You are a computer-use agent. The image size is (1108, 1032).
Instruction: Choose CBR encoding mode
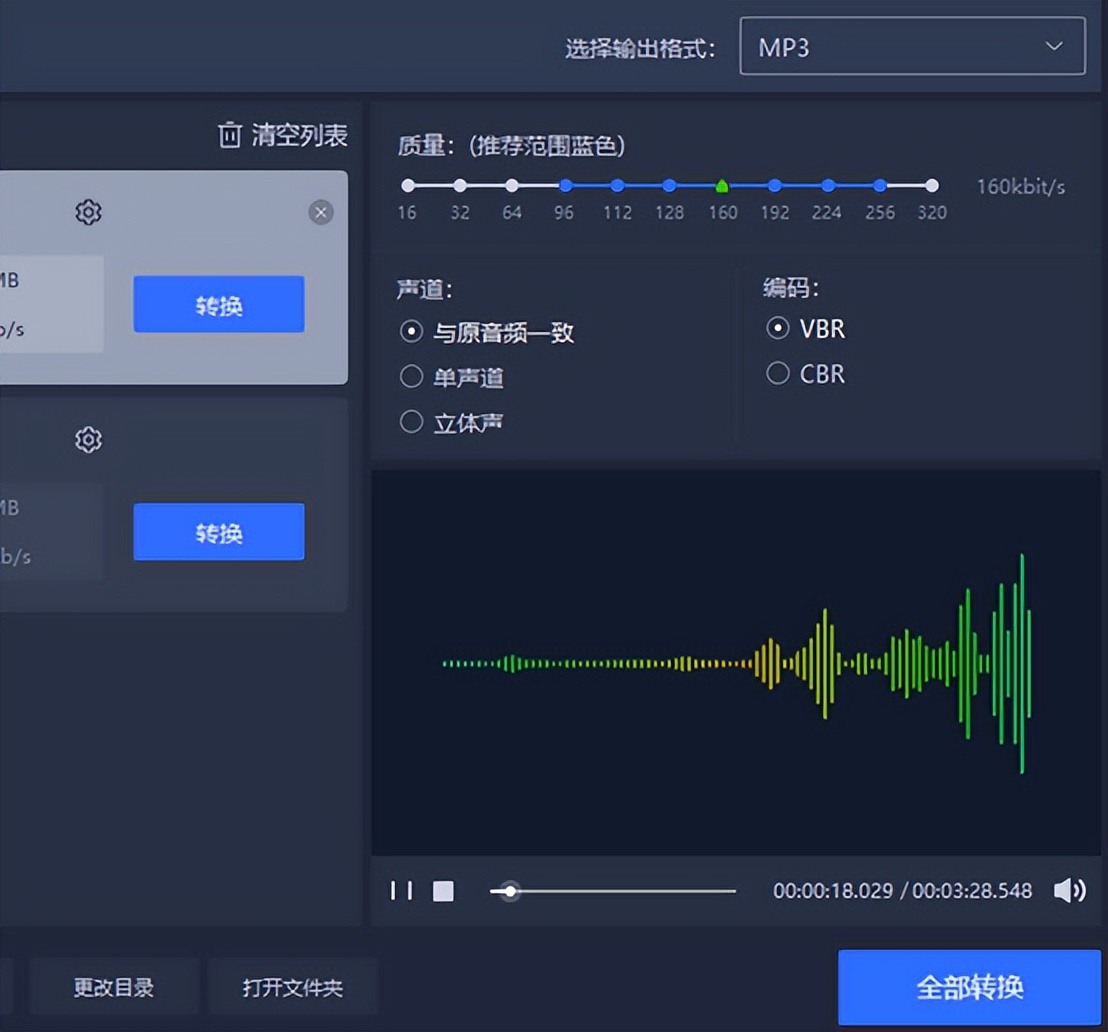(778, 374)
